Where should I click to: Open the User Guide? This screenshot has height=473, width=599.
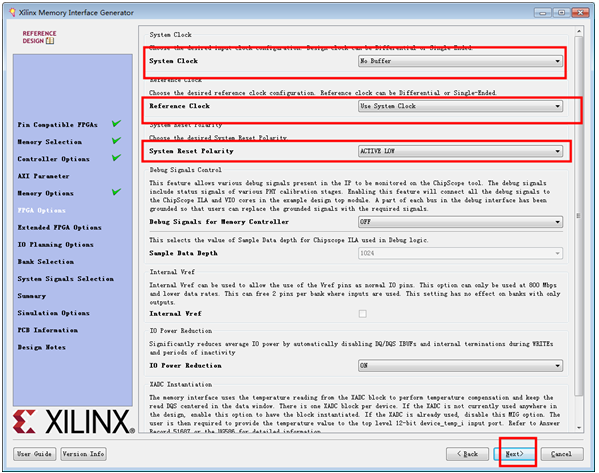[x=34, y=454]
